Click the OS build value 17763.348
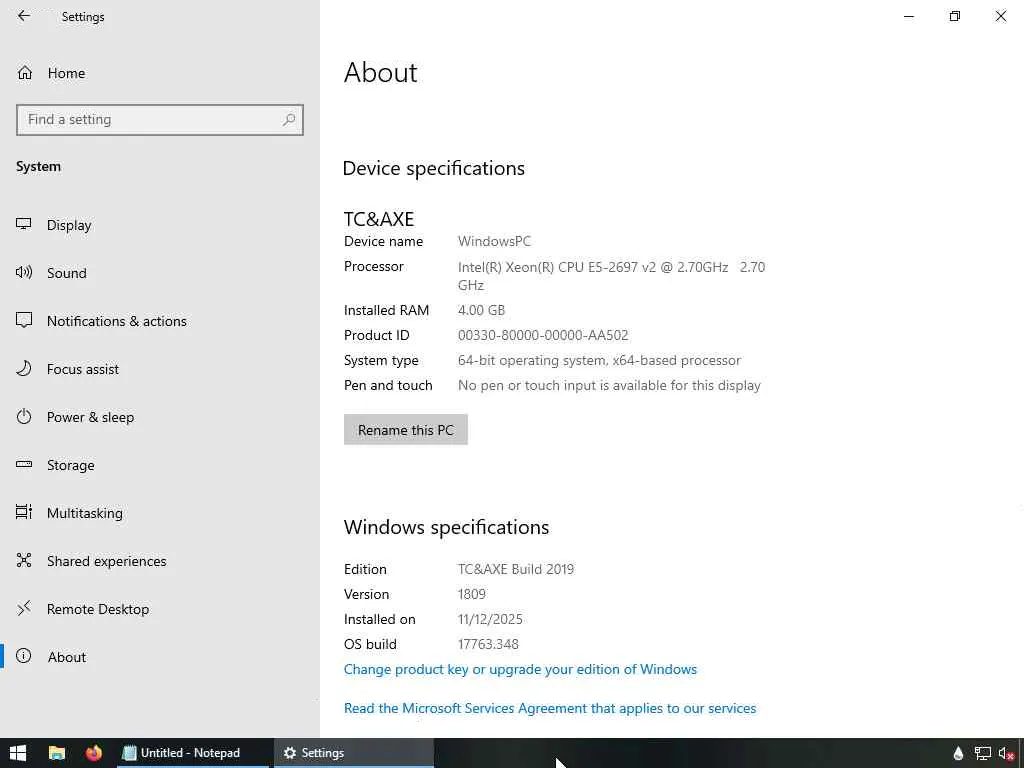The width and height of the screenshot is (1024, 768). point(488,645)
